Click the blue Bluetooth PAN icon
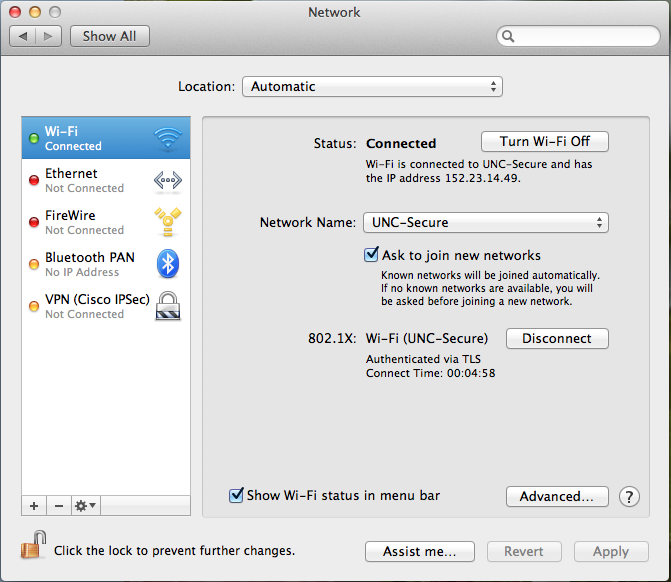The image size is (671, 582). click(x=167, y=264)
